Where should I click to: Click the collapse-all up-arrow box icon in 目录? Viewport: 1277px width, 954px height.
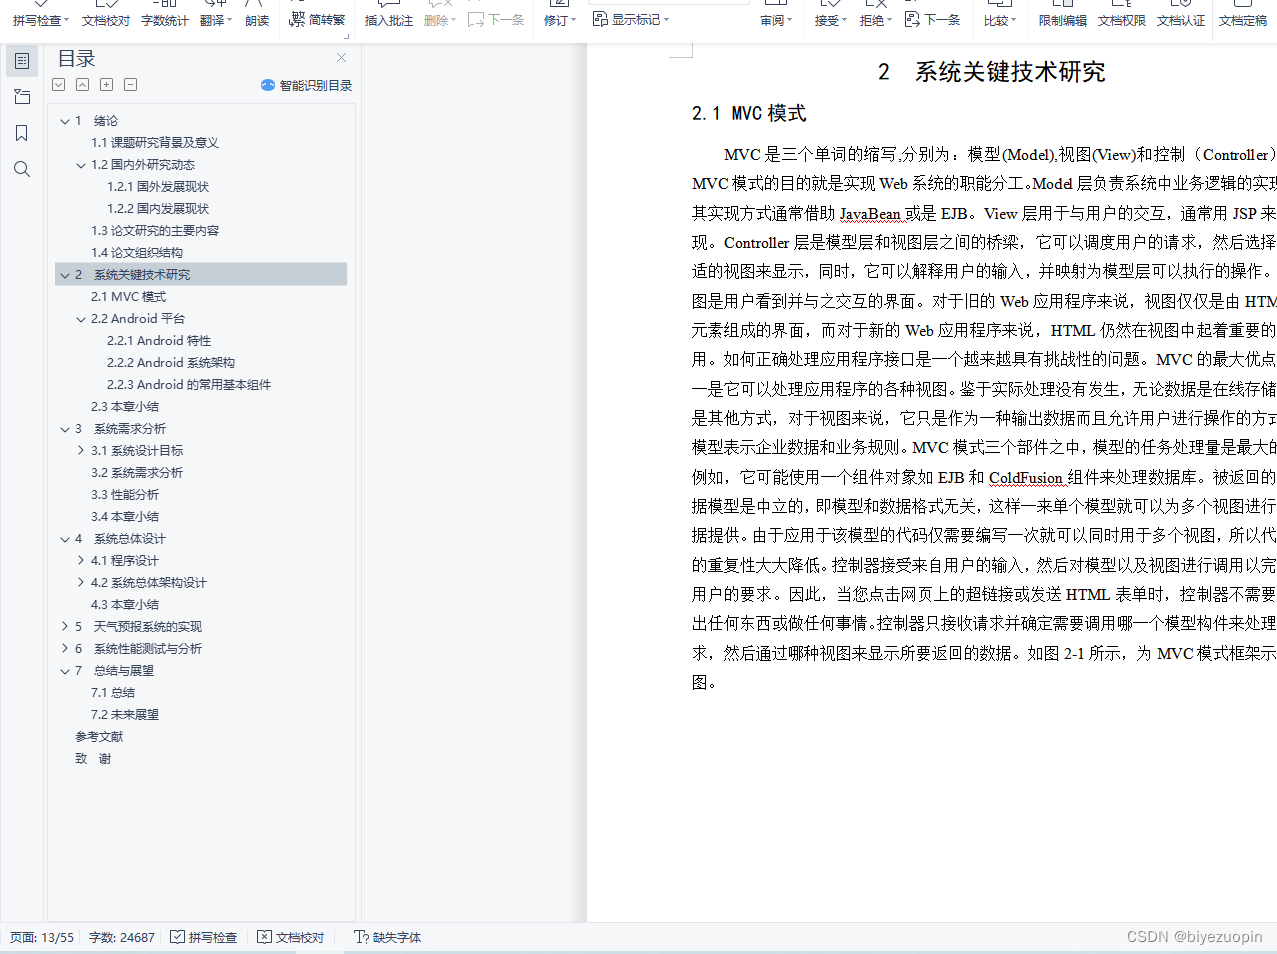83,85
